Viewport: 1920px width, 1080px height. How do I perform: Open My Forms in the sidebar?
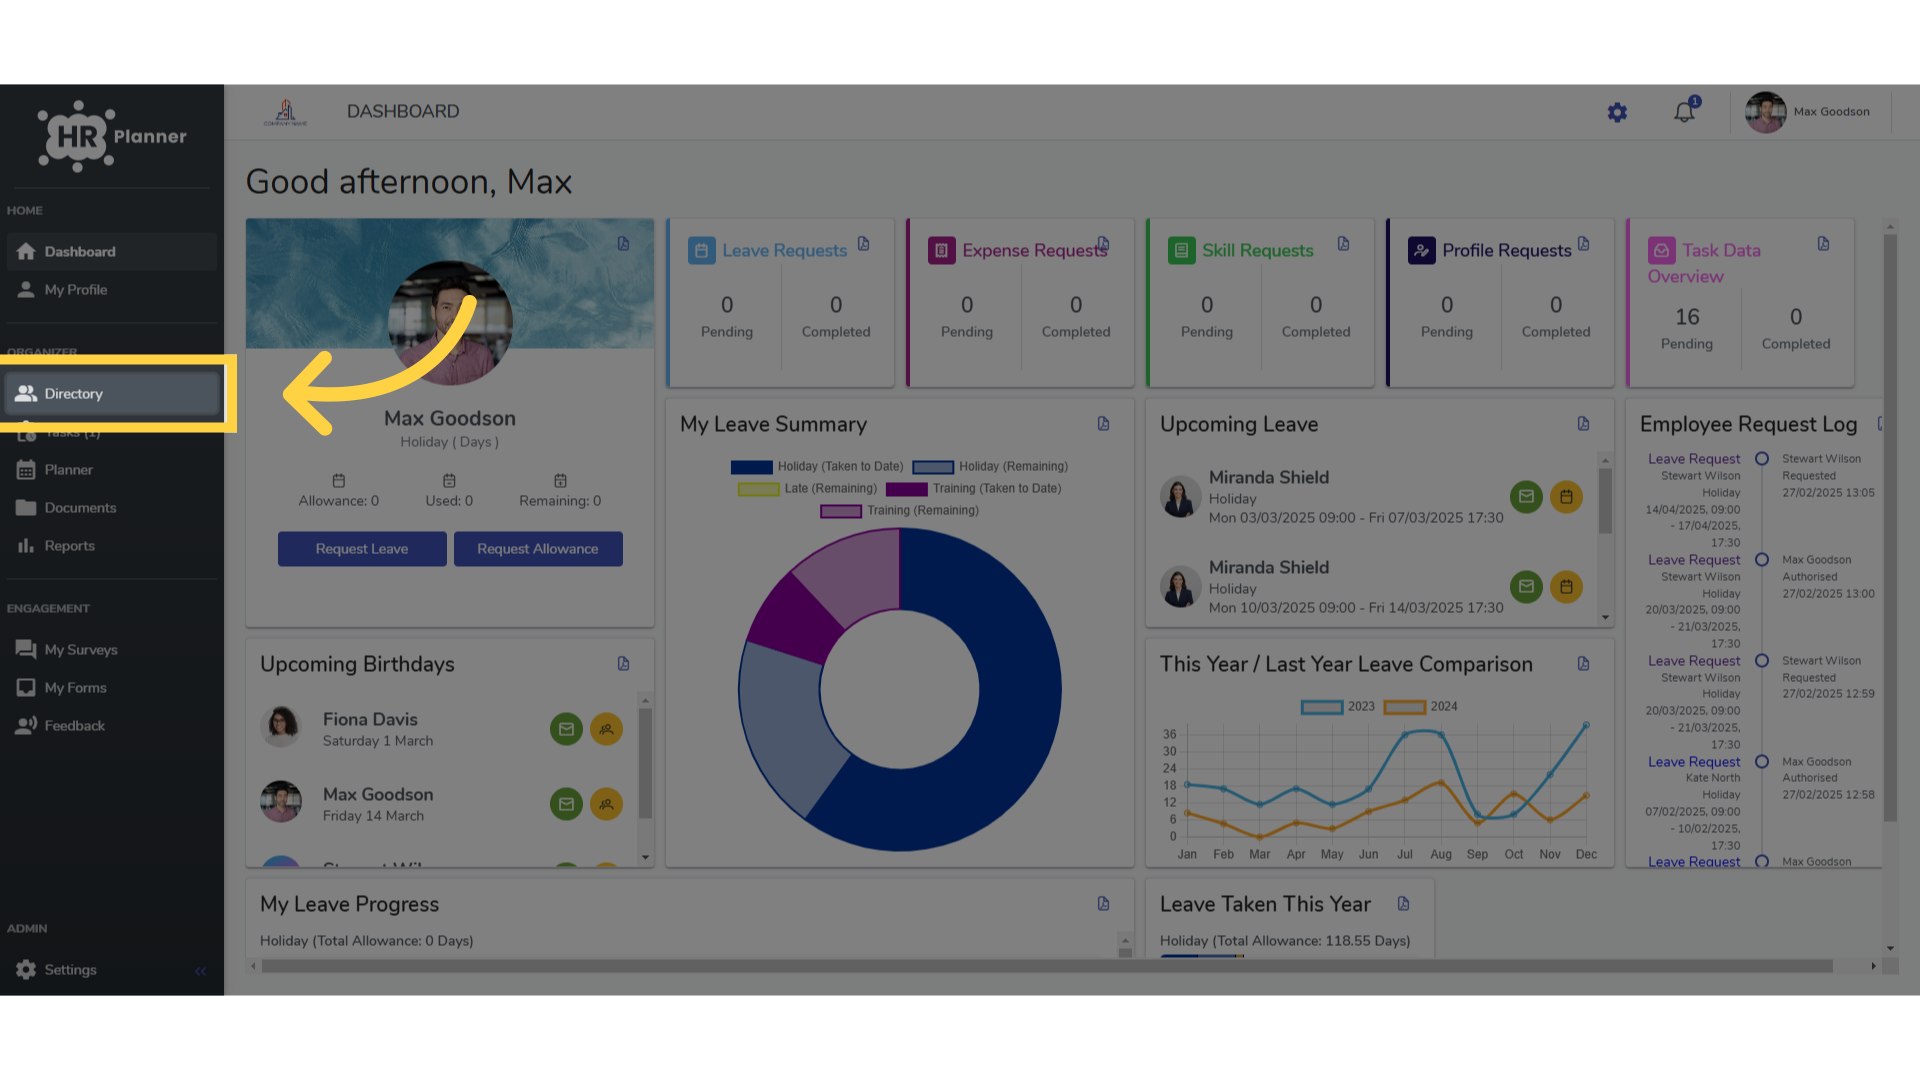tap(112, 688)
